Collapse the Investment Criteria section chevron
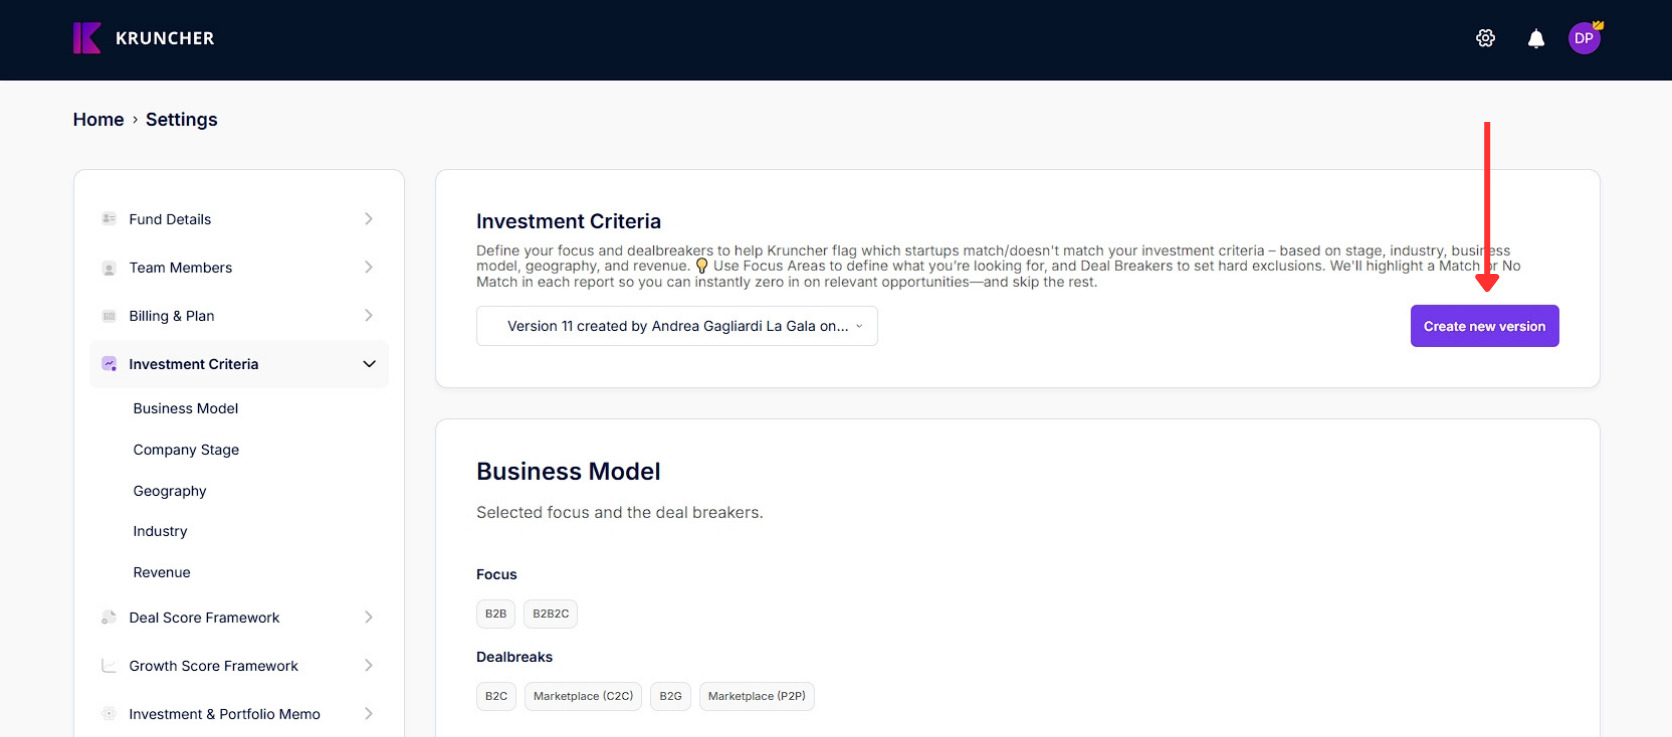 369,364
